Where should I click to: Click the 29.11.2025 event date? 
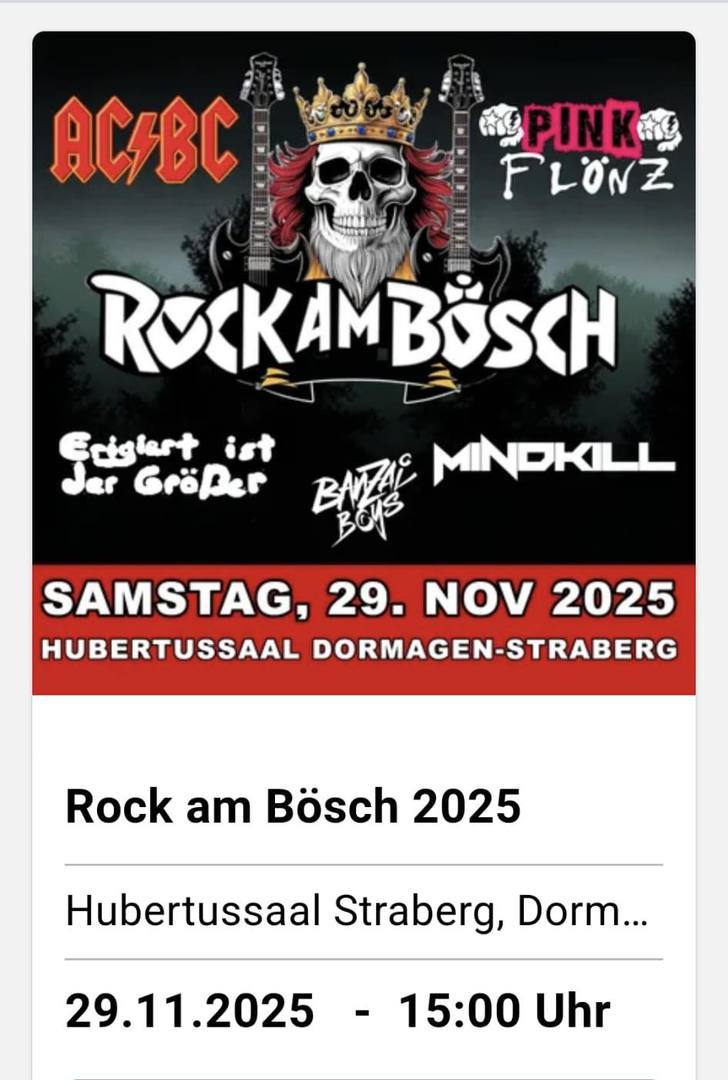point(190,1010)
